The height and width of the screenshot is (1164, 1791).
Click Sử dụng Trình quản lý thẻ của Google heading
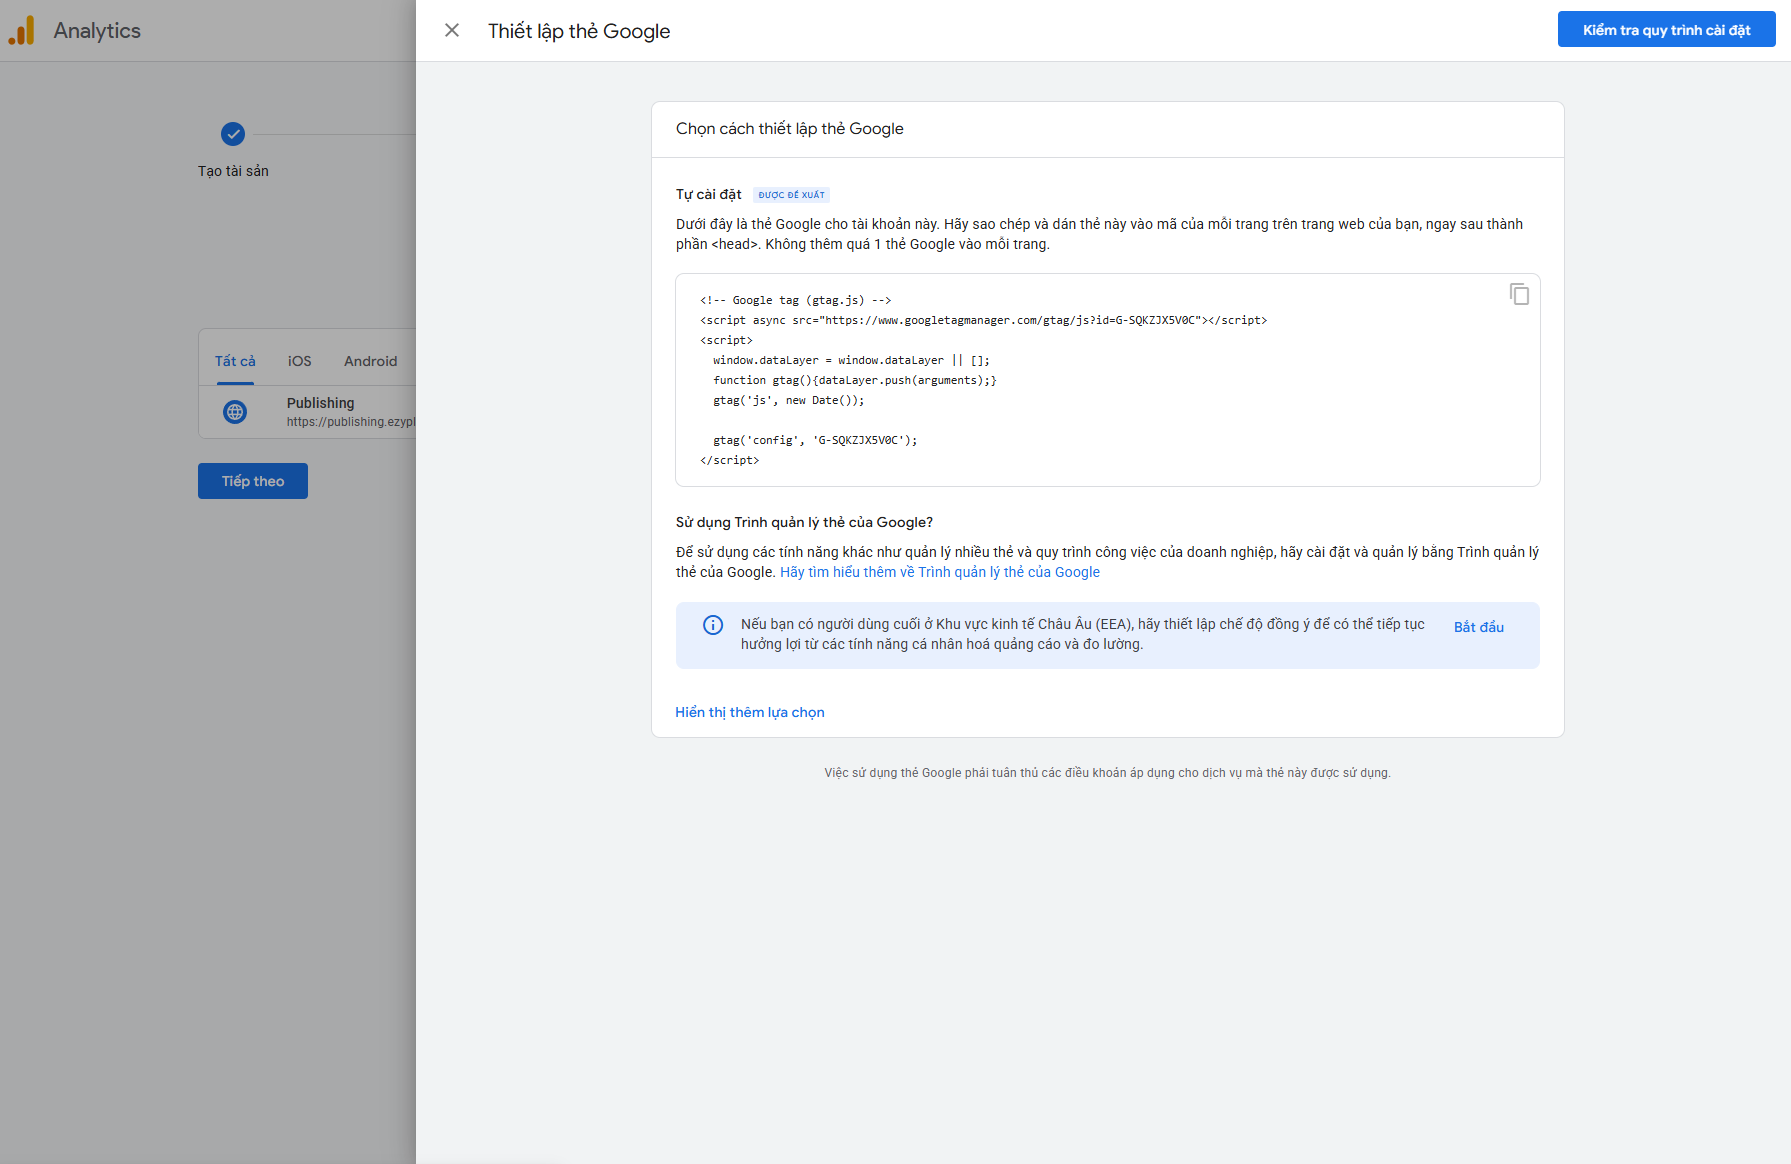coord(804,522)
